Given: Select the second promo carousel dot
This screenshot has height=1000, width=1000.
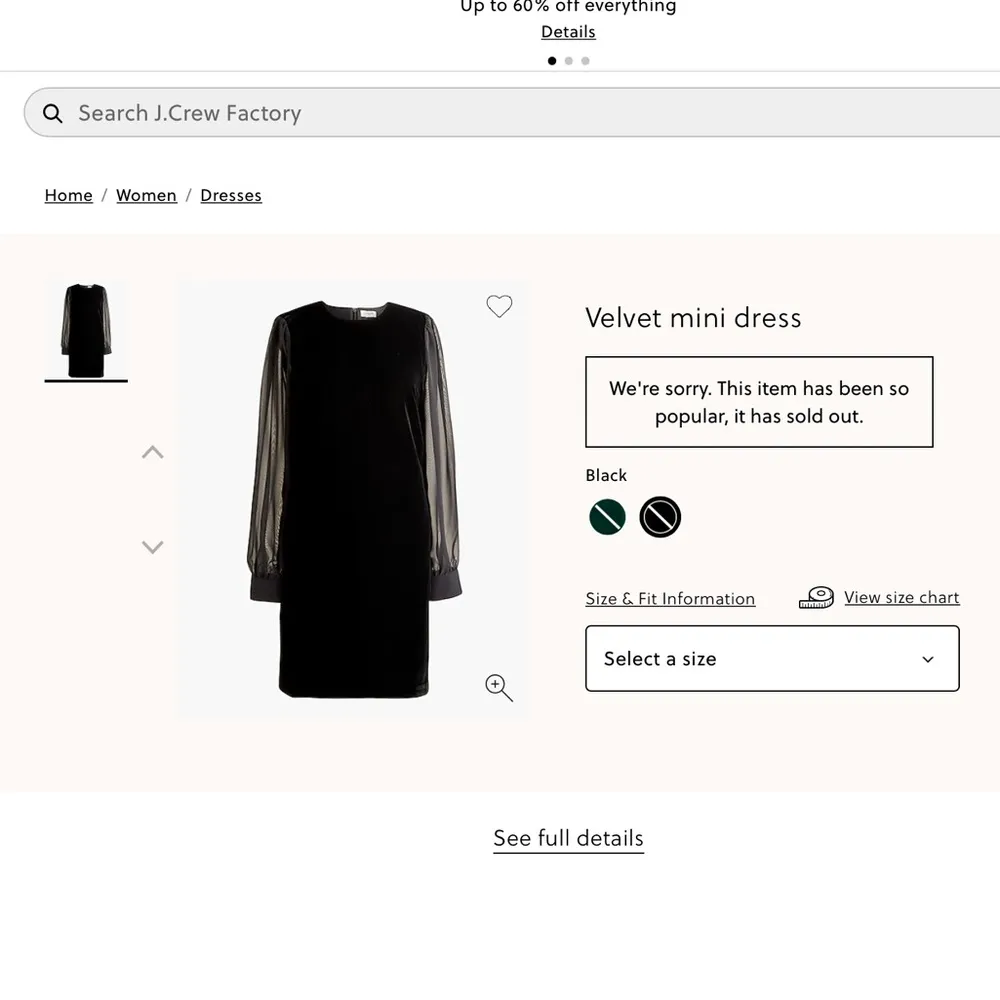Looking at the screenshot, I should click(568, 60).
